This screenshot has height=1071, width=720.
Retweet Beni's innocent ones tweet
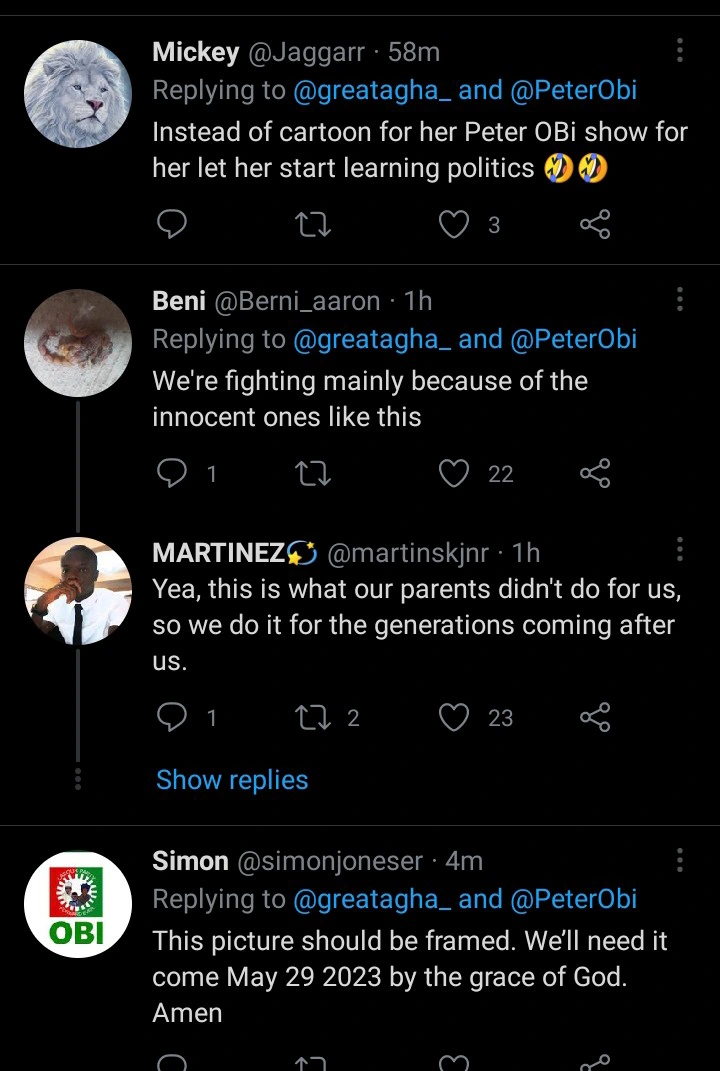(x=314, y=473)
